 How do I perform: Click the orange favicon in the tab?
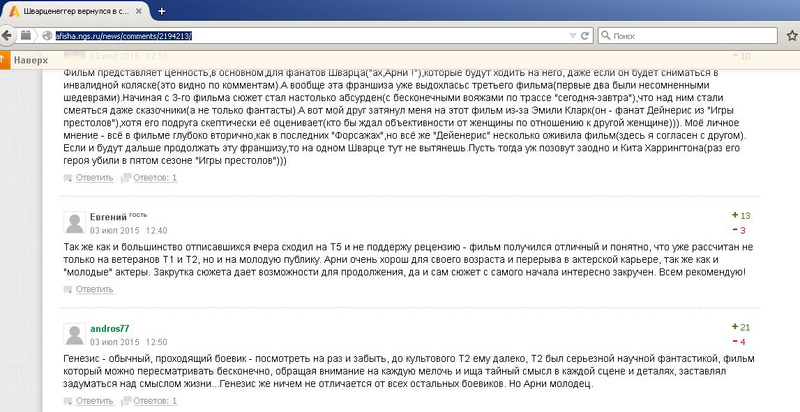click(x=15, y=11)
